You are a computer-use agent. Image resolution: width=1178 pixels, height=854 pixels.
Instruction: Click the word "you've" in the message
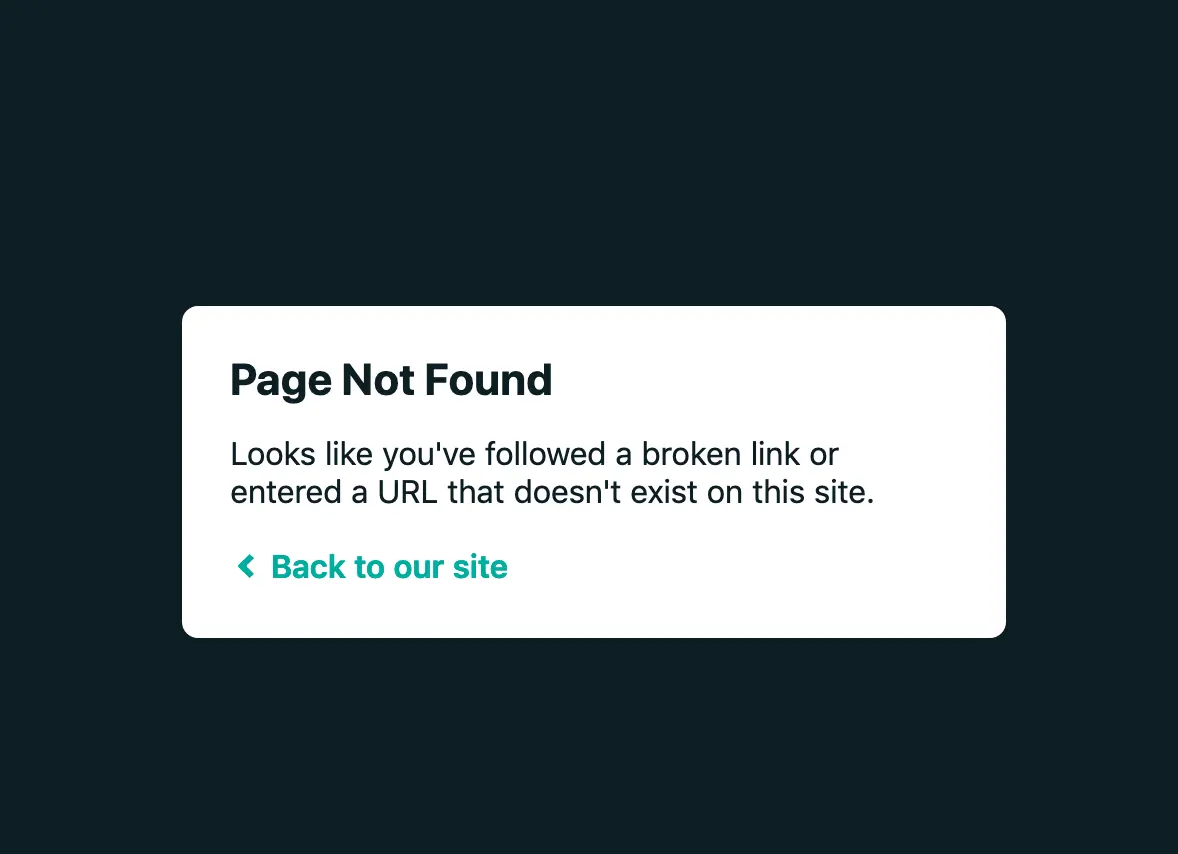pyautogui.click(x=429, y=456)
